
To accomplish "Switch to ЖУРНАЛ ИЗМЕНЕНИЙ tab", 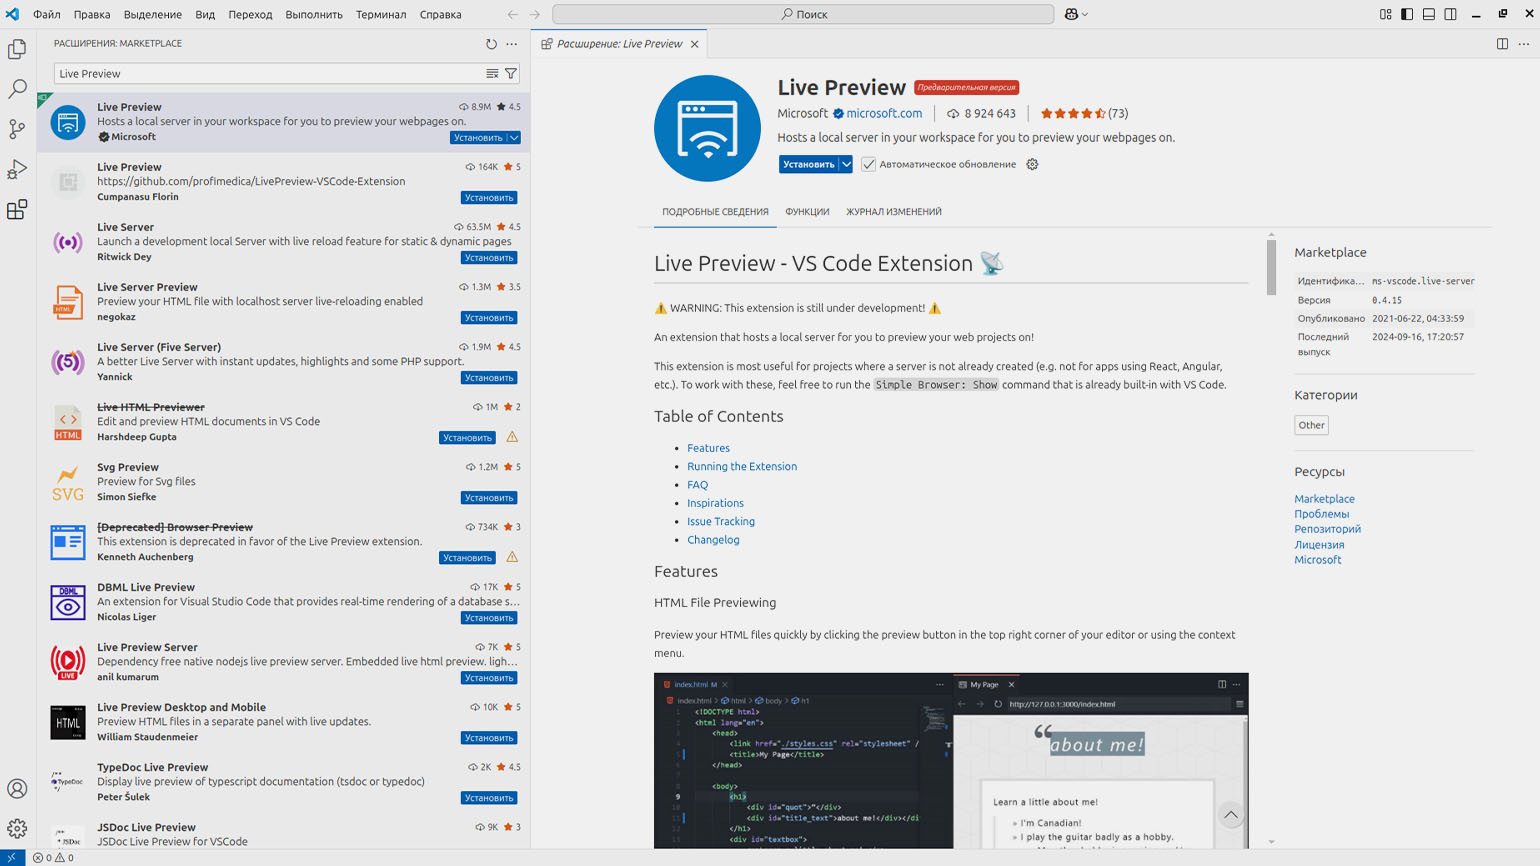I will coord(894,212).
